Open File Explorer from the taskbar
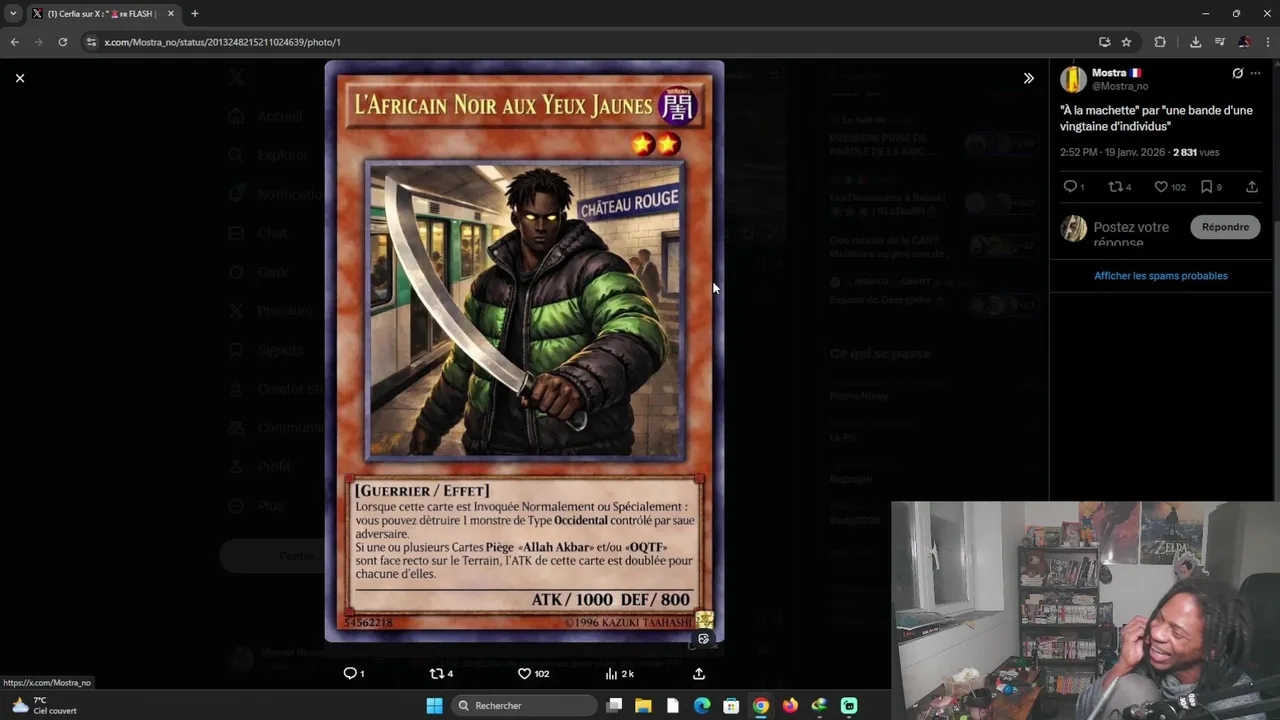 pyautogui.click(x=643, y=706)
